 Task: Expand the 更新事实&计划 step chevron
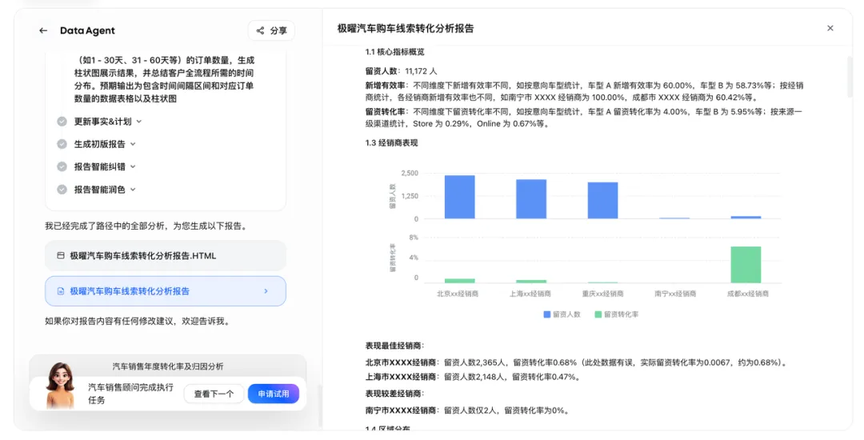pyautogui.click(x=138, y=121)
